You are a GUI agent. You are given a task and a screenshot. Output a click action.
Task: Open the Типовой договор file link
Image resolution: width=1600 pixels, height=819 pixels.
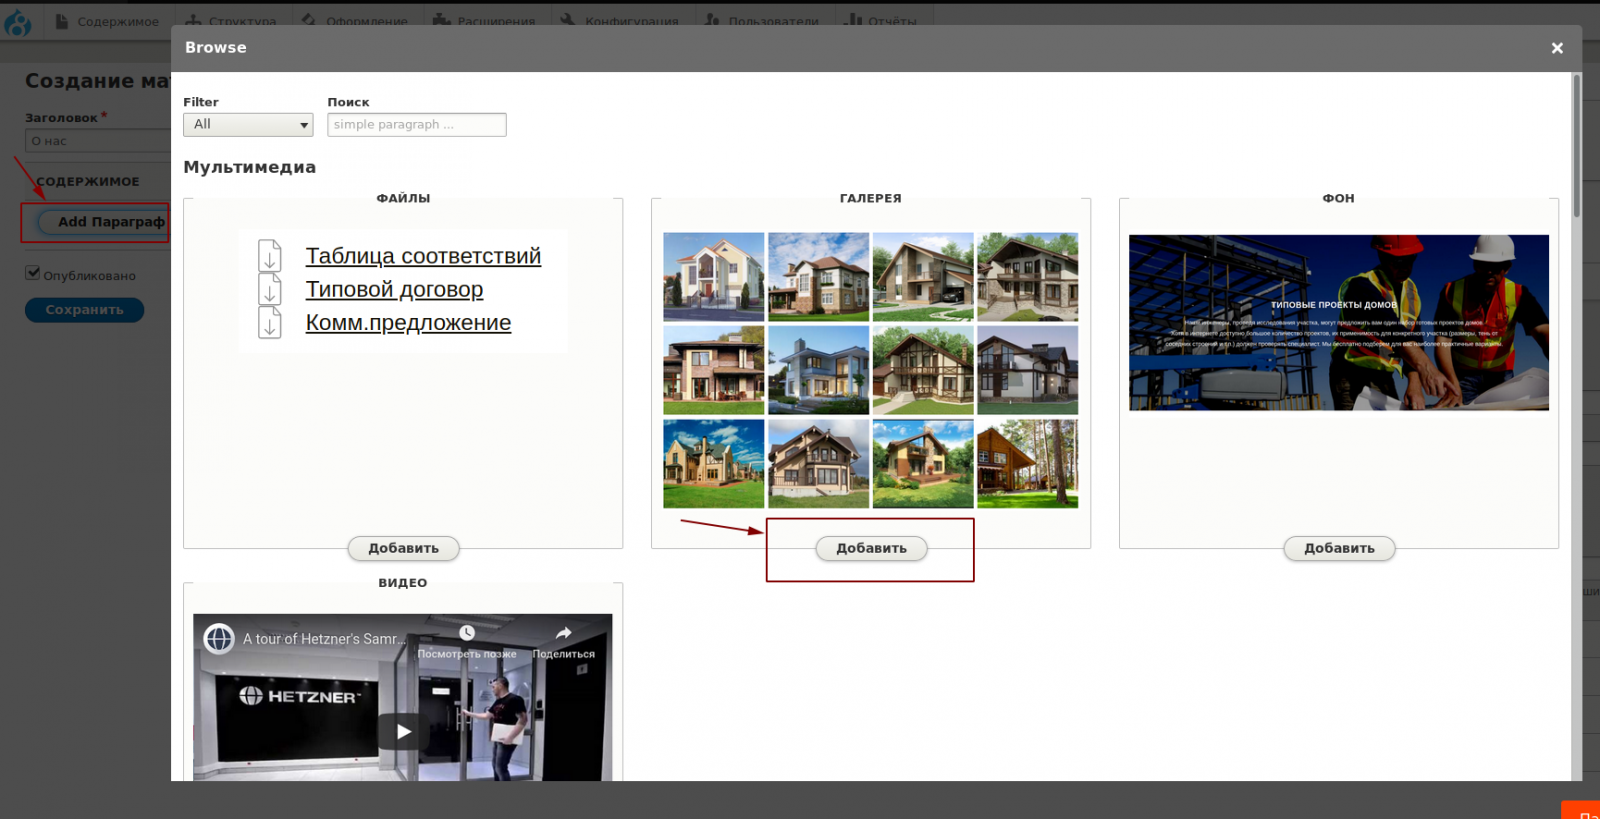[394, 289]
